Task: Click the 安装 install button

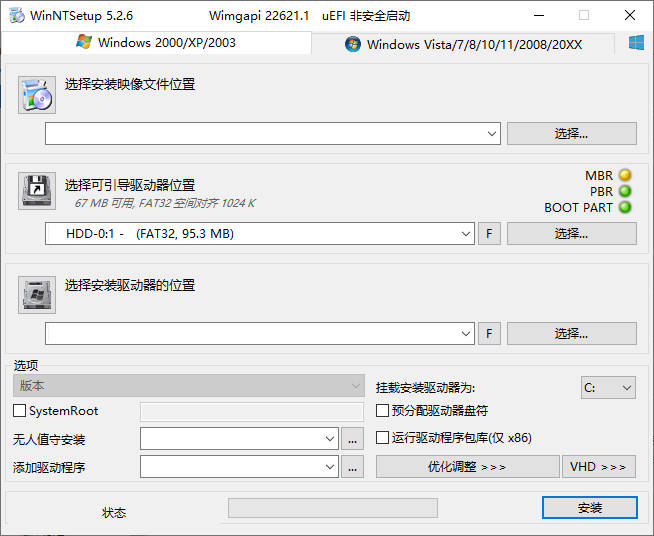Action: coord(590,508)
